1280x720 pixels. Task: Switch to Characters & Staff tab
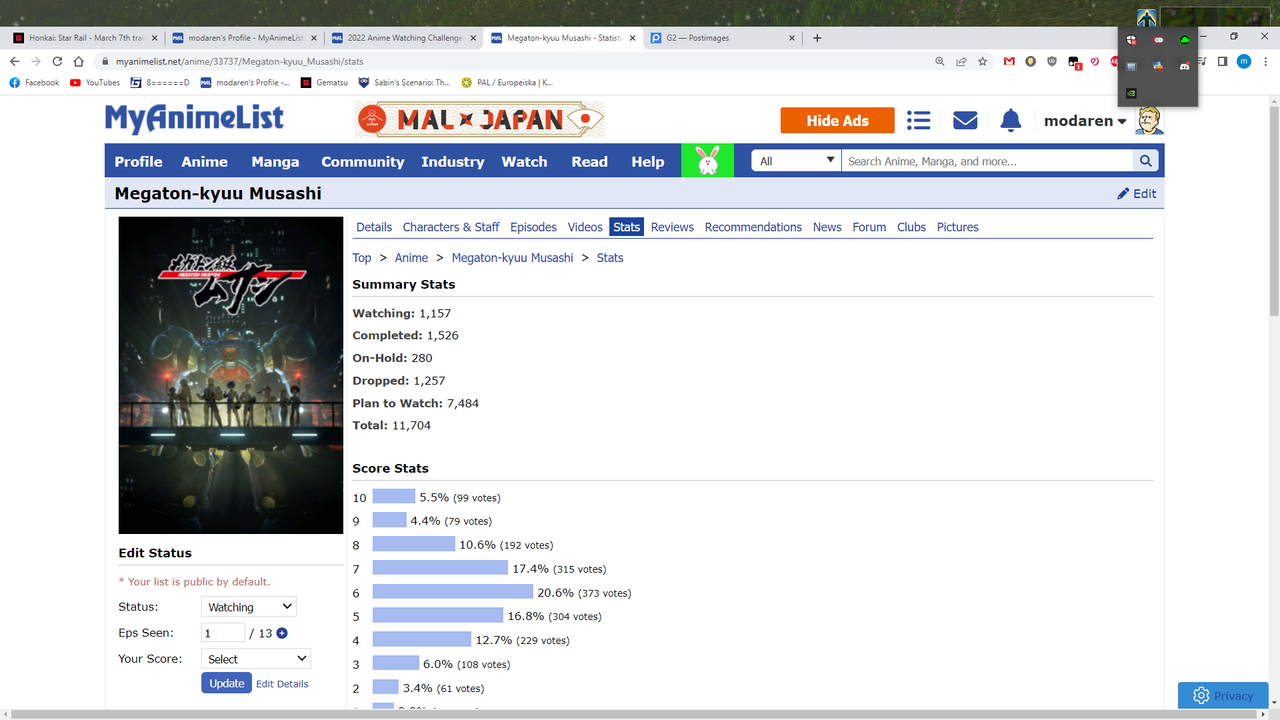coord(451,227)
